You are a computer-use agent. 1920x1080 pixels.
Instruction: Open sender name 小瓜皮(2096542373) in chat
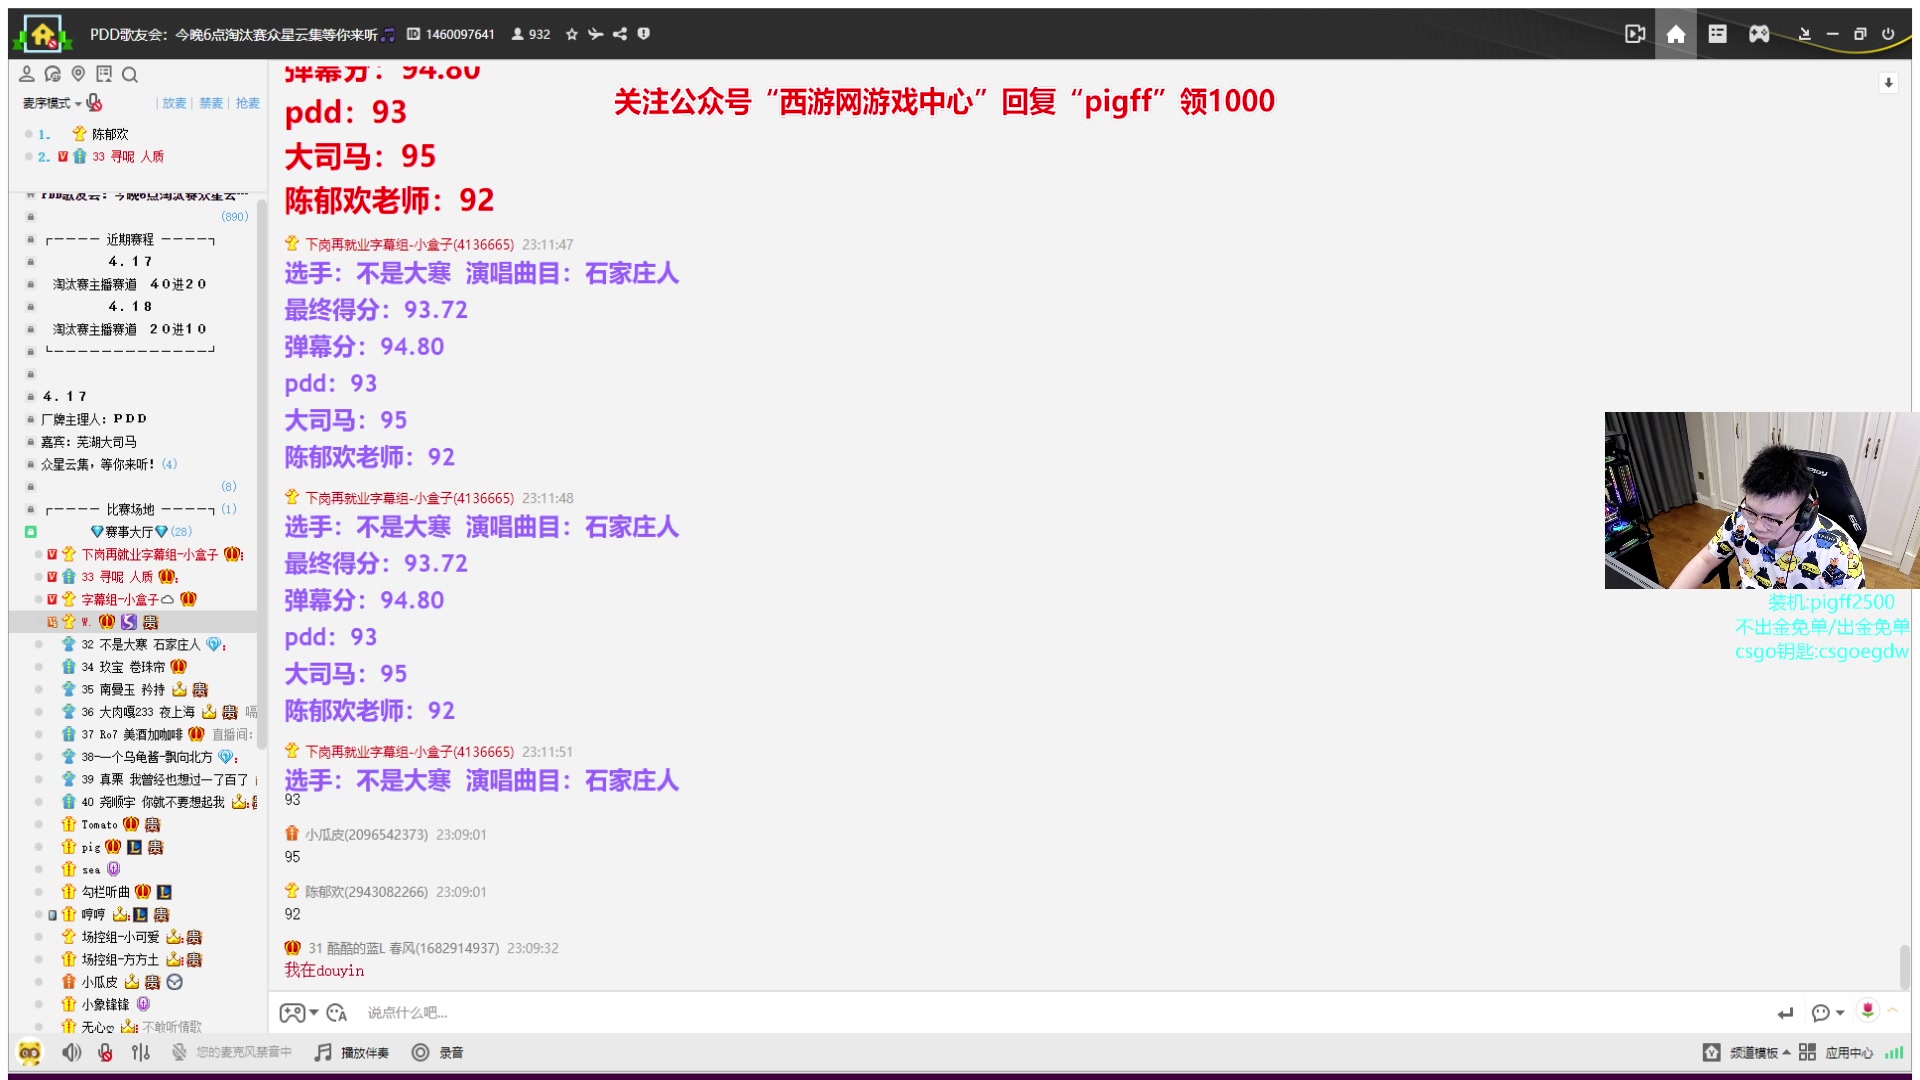point(366,834)
